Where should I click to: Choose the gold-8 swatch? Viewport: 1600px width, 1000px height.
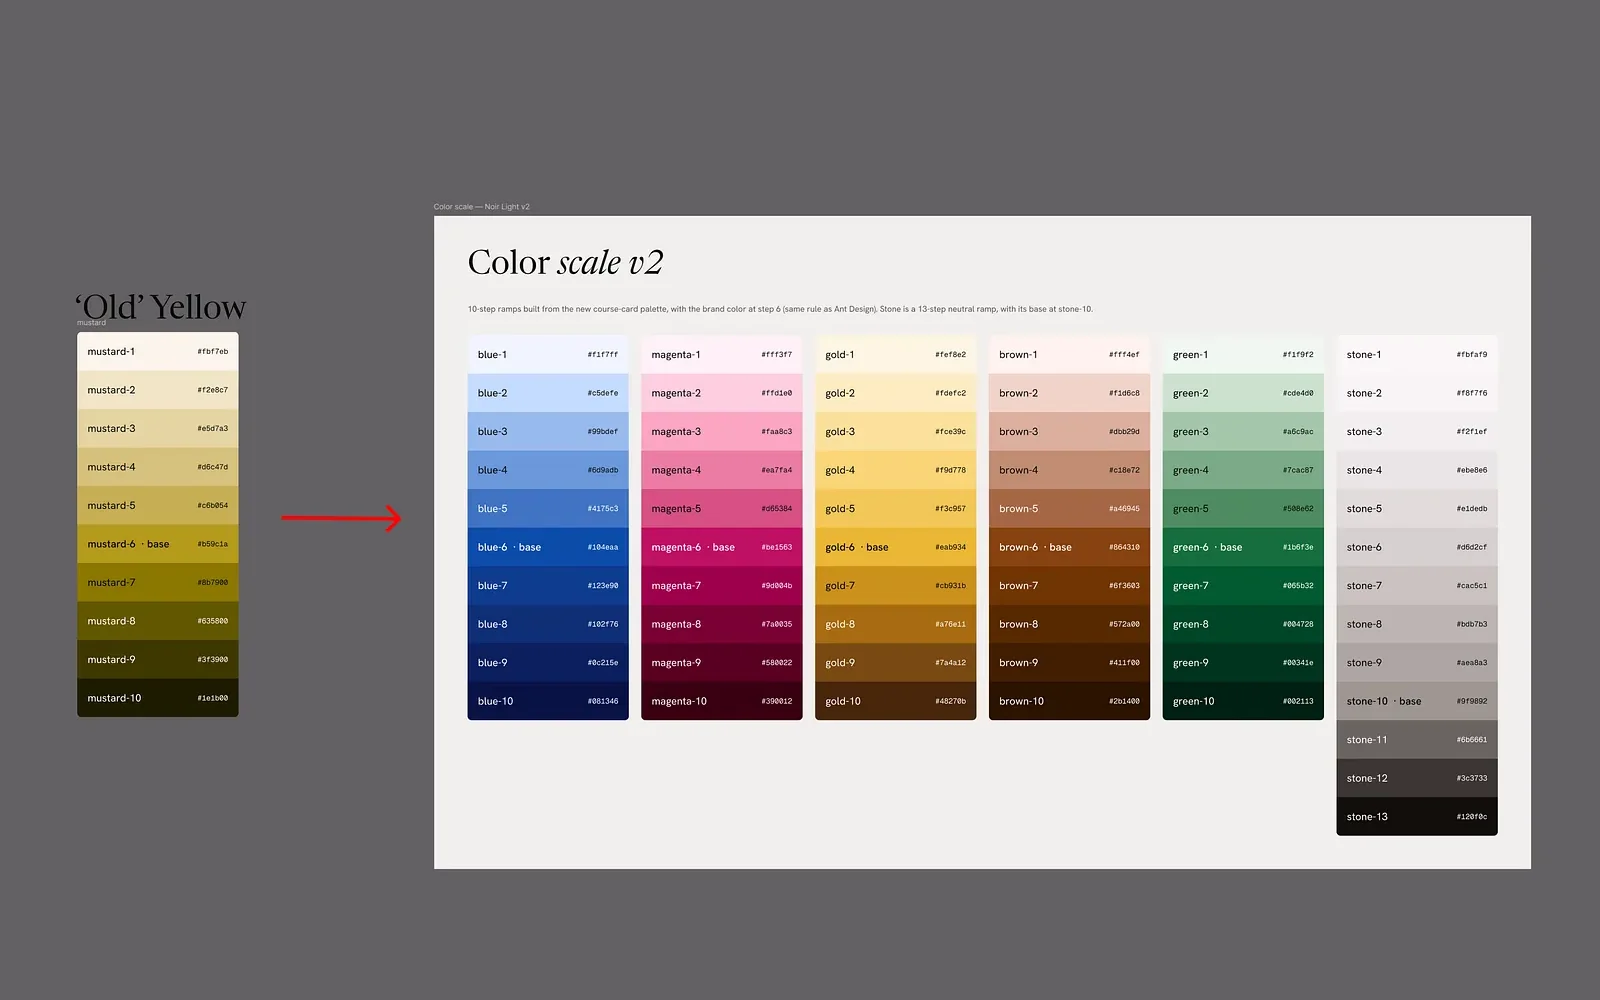tap(896, 624)
